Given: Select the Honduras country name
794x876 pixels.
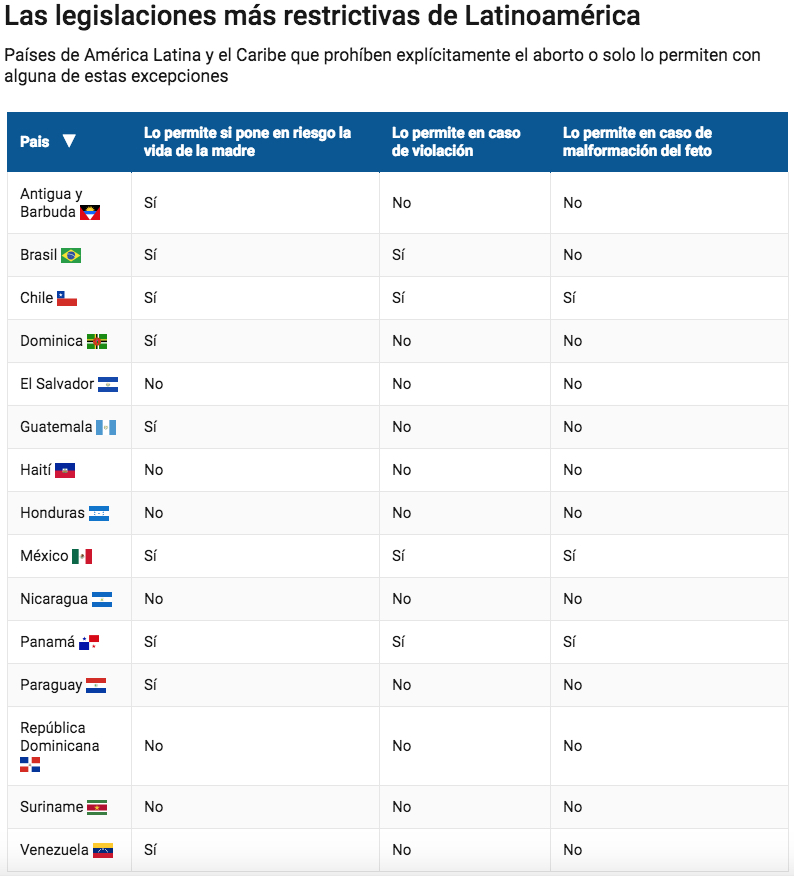Looking at the screenshot, I should tap(52, 513).
